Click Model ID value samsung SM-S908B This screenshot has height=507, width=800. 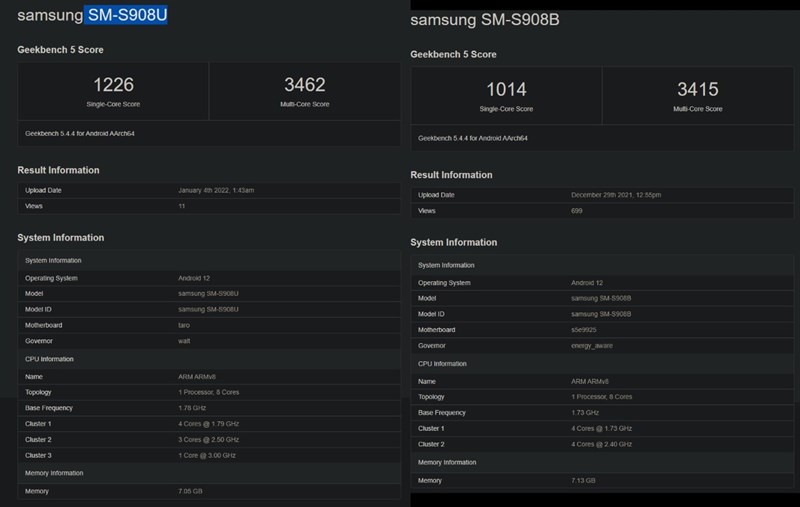601,314
